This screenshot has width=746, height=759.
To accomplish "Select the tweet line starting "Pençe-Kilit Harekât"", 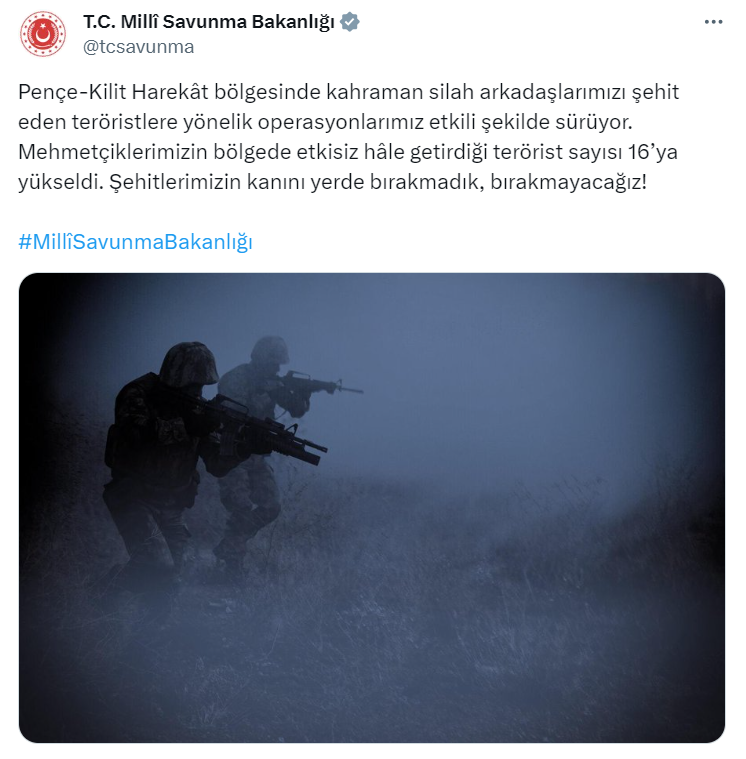I will click(349, 92).
